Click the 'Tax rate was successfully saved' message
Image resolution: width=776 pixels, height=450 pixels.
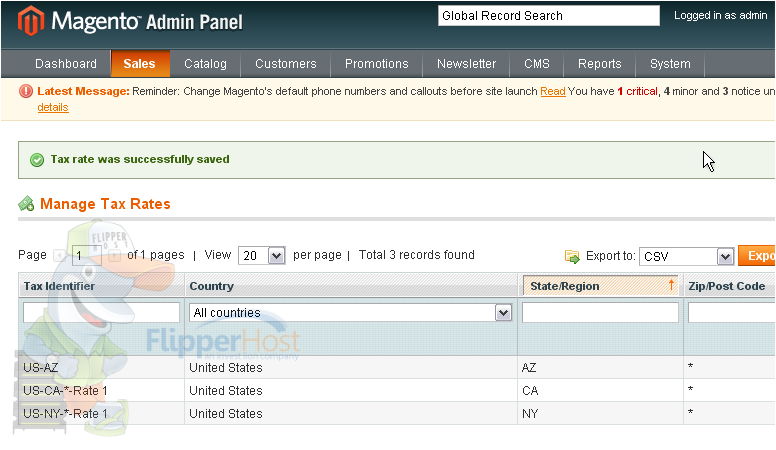tap(140, 159)
